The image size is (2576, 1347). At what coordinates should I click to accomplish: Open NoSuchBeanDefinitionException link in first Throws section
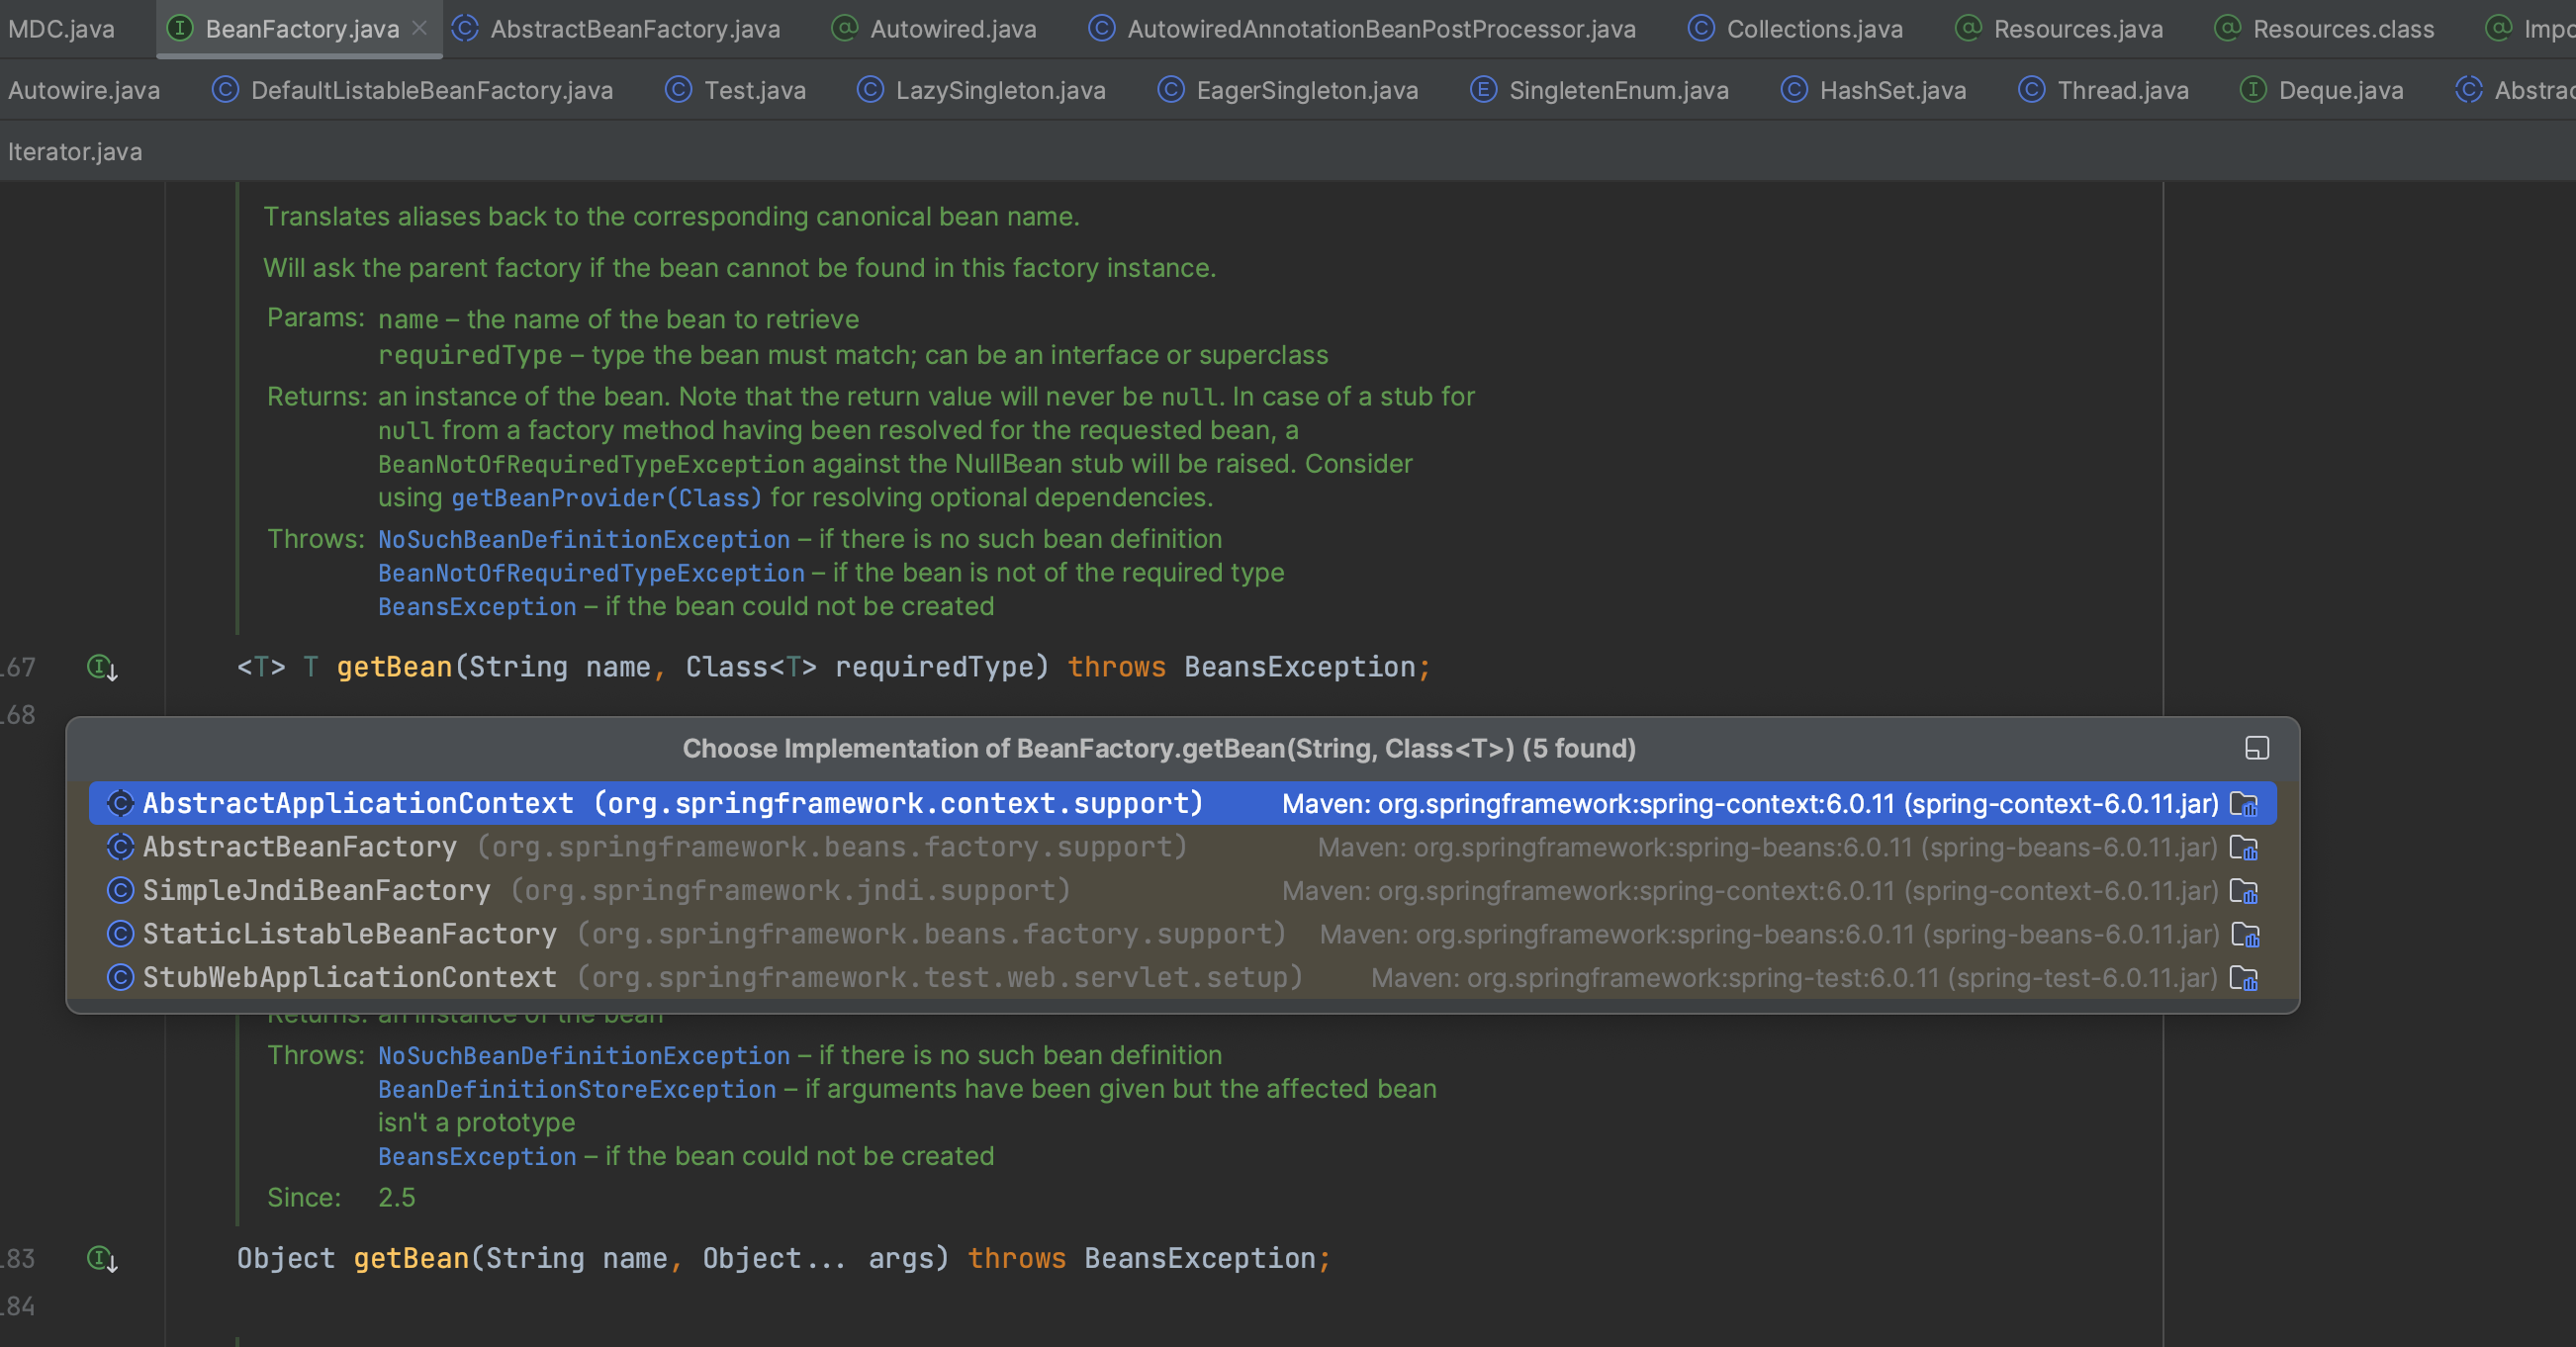pyautogui.click(x=584, y=539)
